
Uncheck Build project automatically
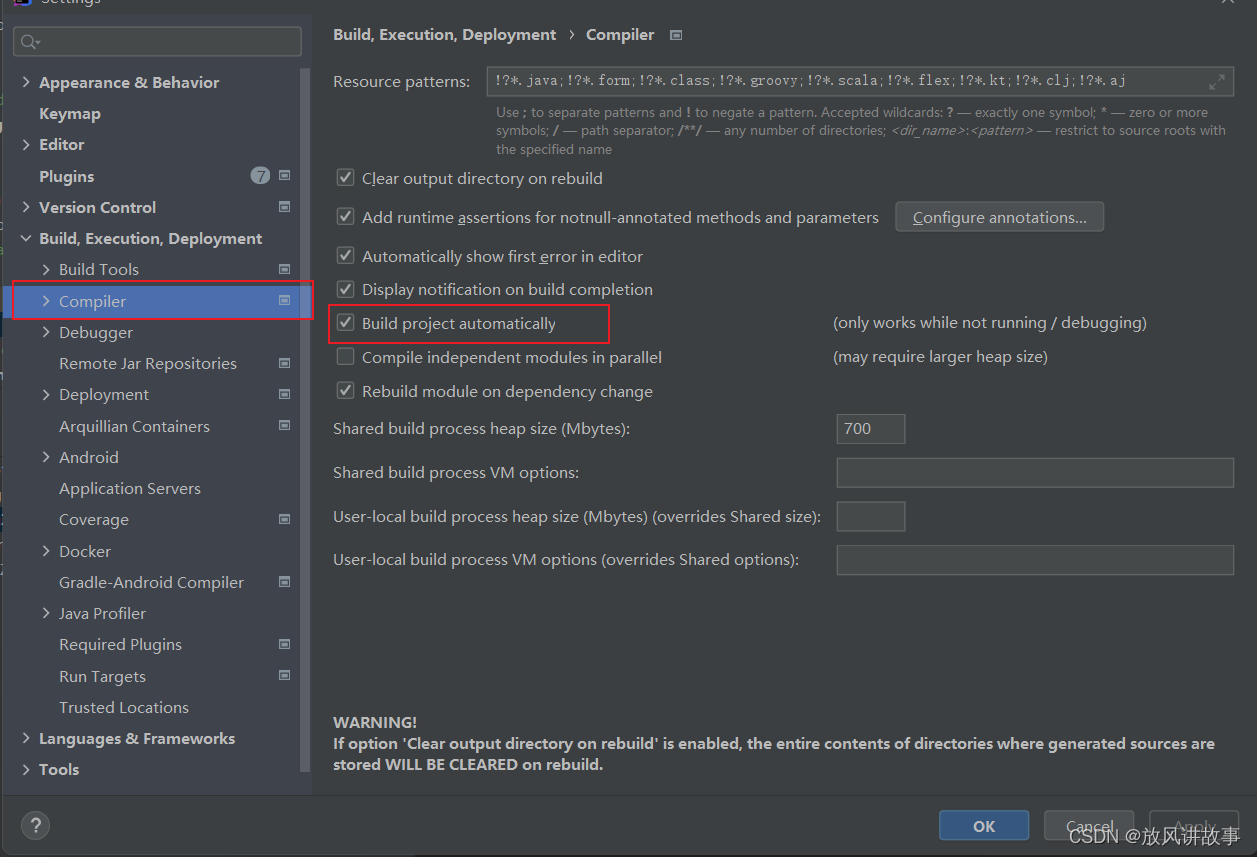point(345,323)
